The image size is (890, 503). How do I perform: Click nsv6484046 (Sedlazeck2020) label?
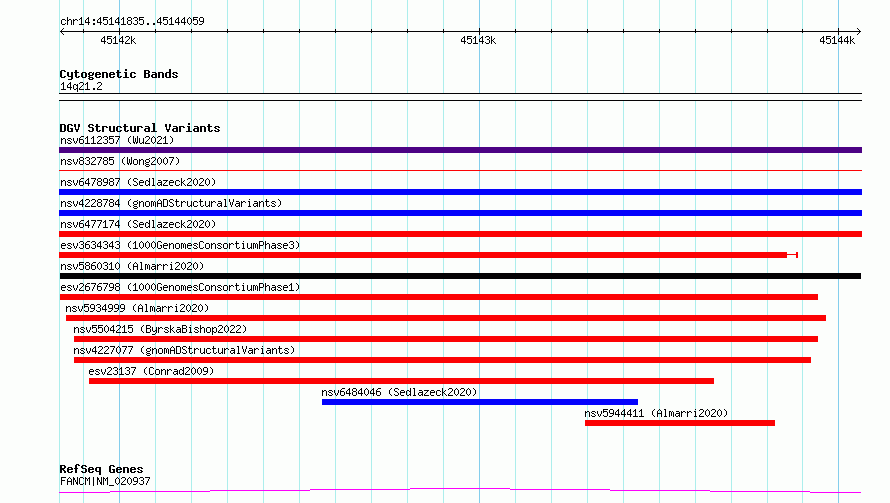[x=399, y=392]
